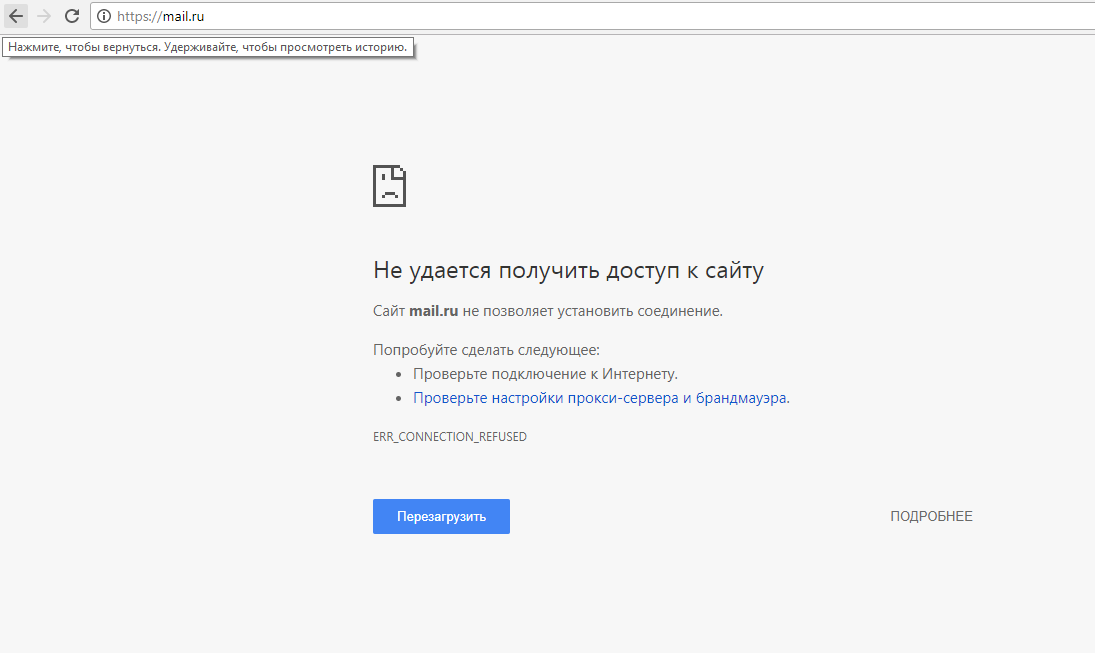Click text Проверьте подключение к Интернету

click(x=545, y=374)
